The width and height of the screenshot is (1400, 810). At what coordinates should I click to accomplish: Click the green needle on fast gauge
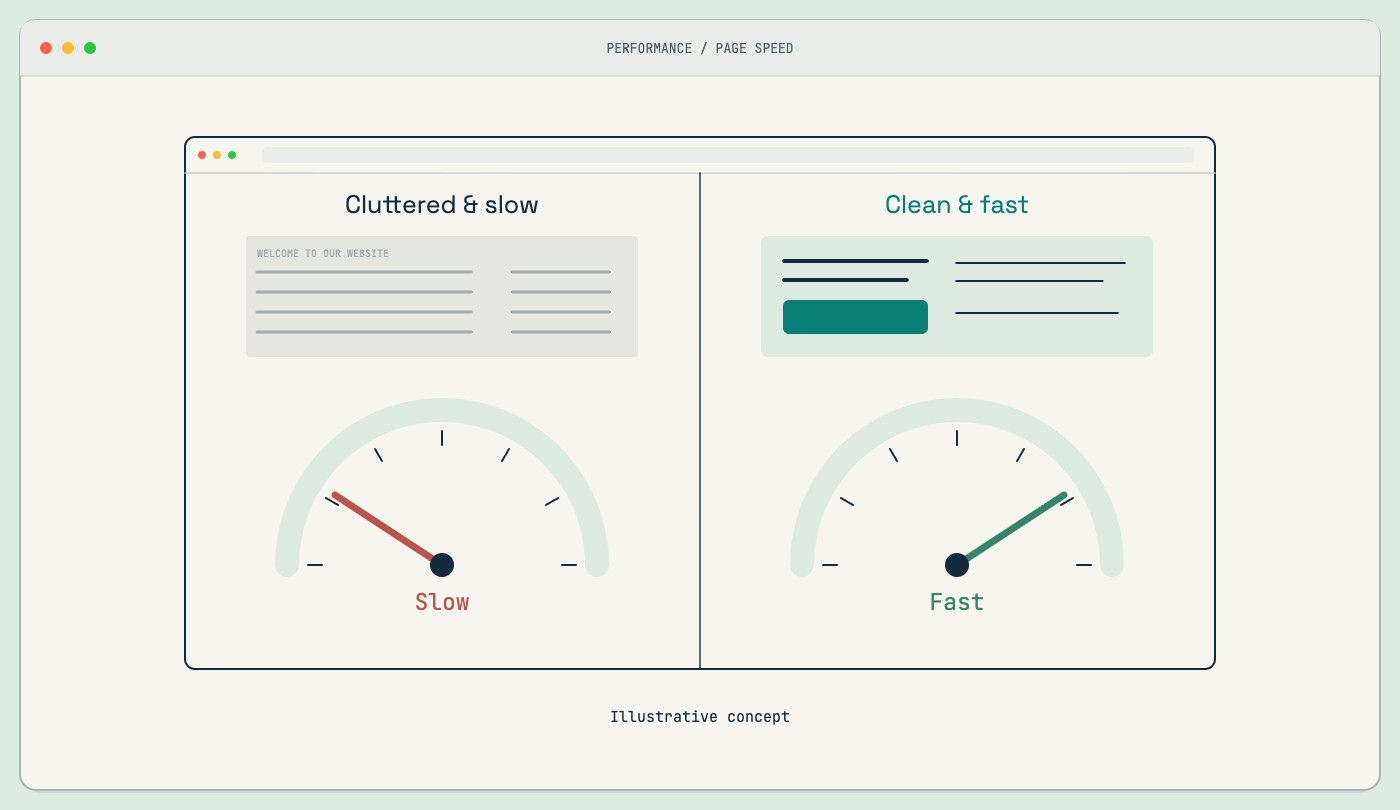(x=1013, y=528)
